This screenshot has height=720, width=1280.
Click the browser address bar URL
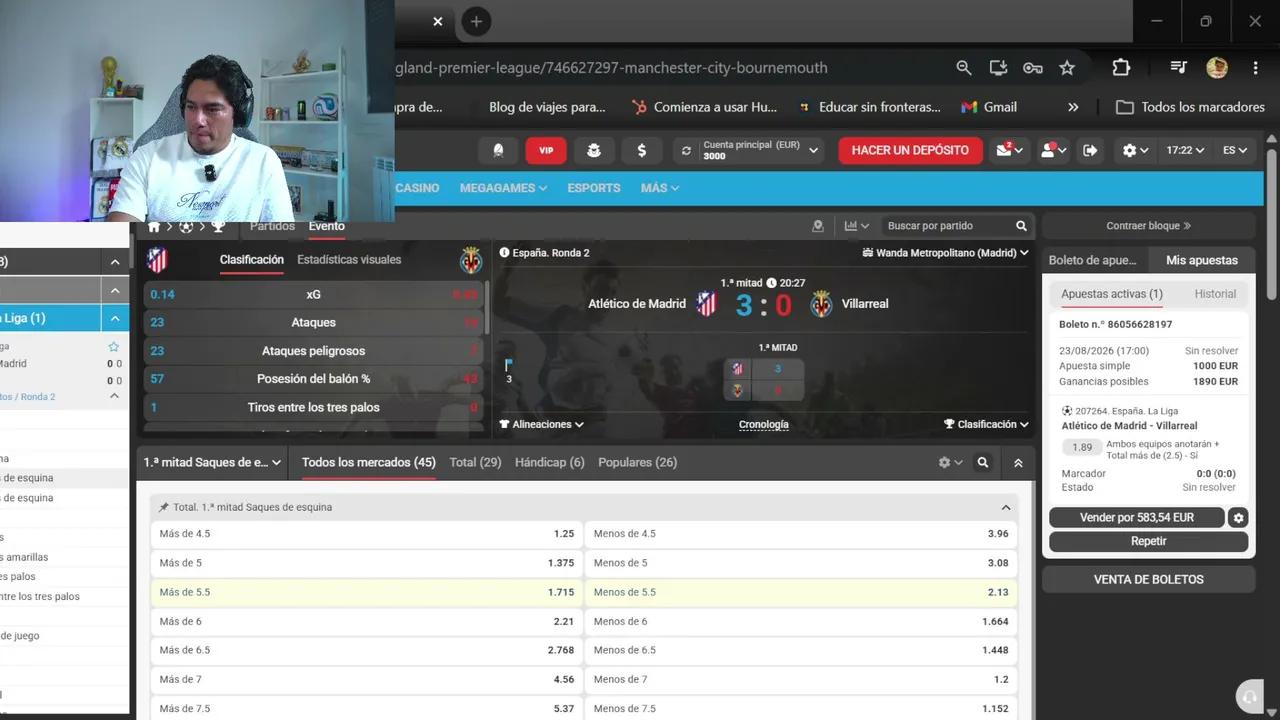pyautogui.click(x=610, y=68)
